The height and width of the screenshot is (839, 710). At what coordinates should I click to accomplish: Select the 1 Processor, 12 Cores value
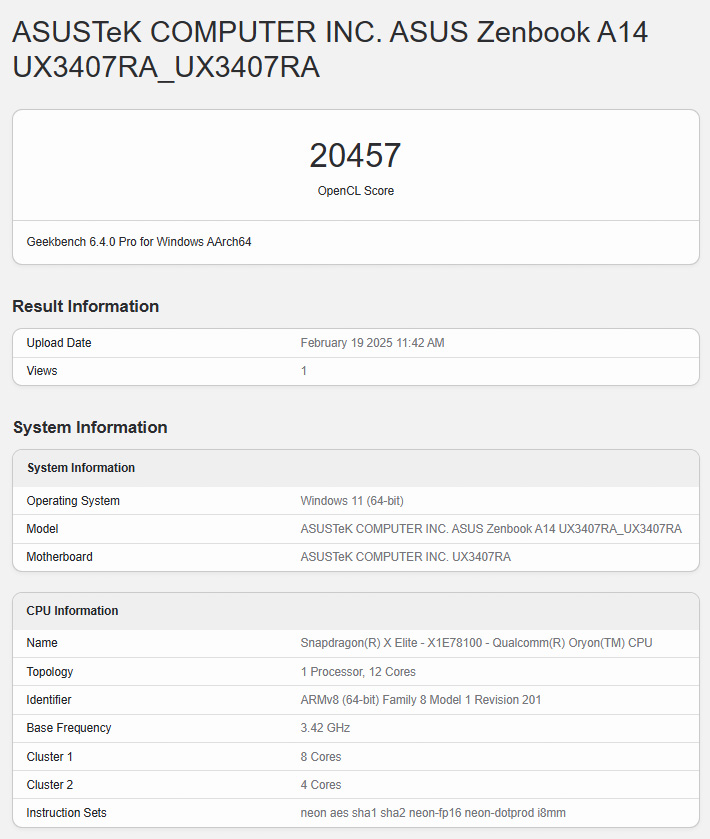[x=358, y=672]
